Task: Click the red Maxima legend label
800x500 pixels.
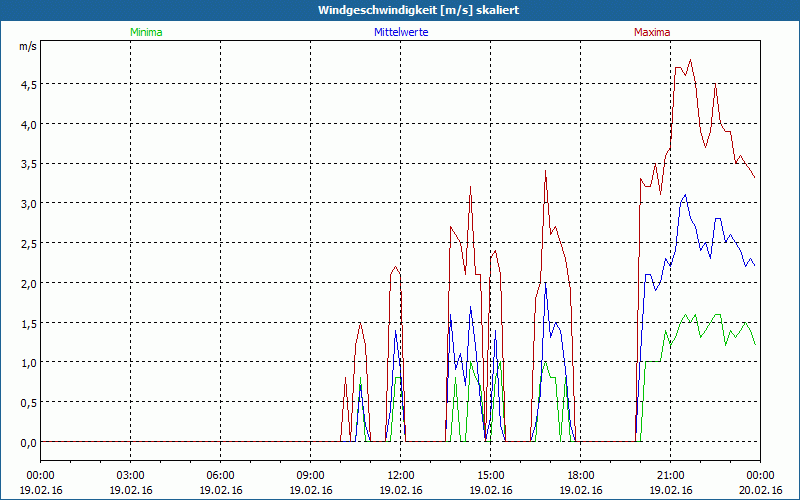Action: point(652,32)
